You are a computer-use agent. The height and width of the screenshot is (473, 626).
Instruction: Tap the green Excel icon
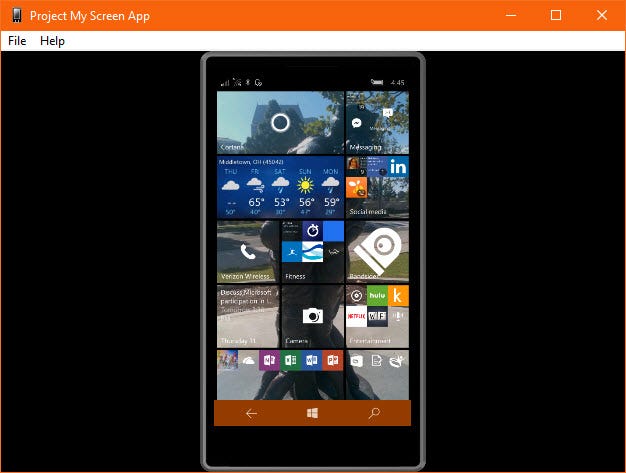[290, 360]
